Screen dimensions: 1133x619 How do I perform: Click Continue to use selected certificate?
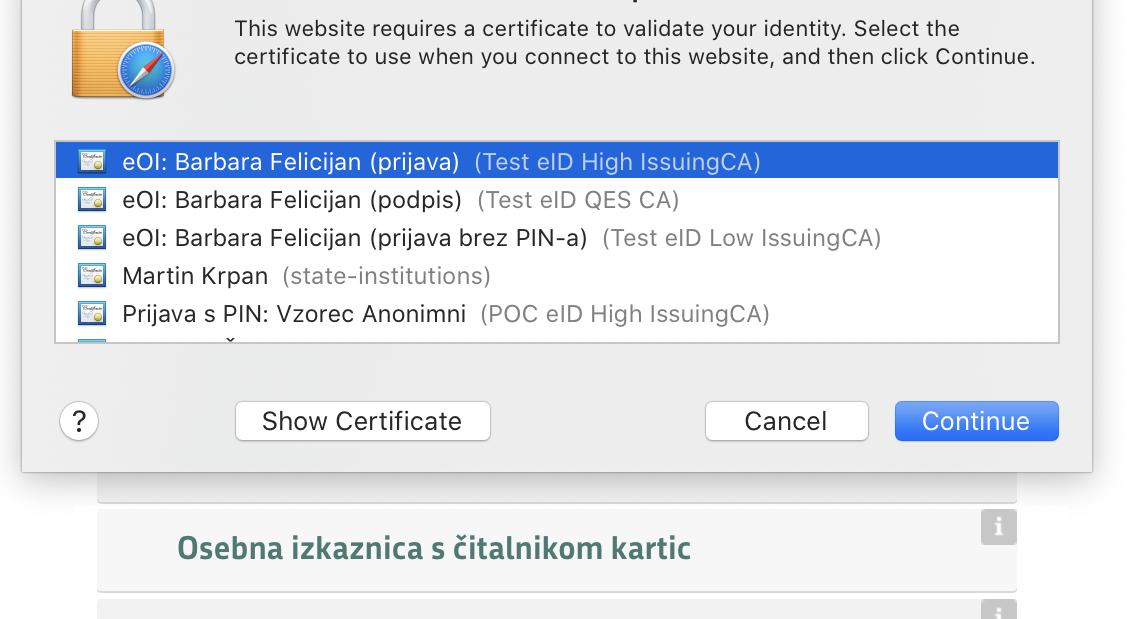pos(976,421)
